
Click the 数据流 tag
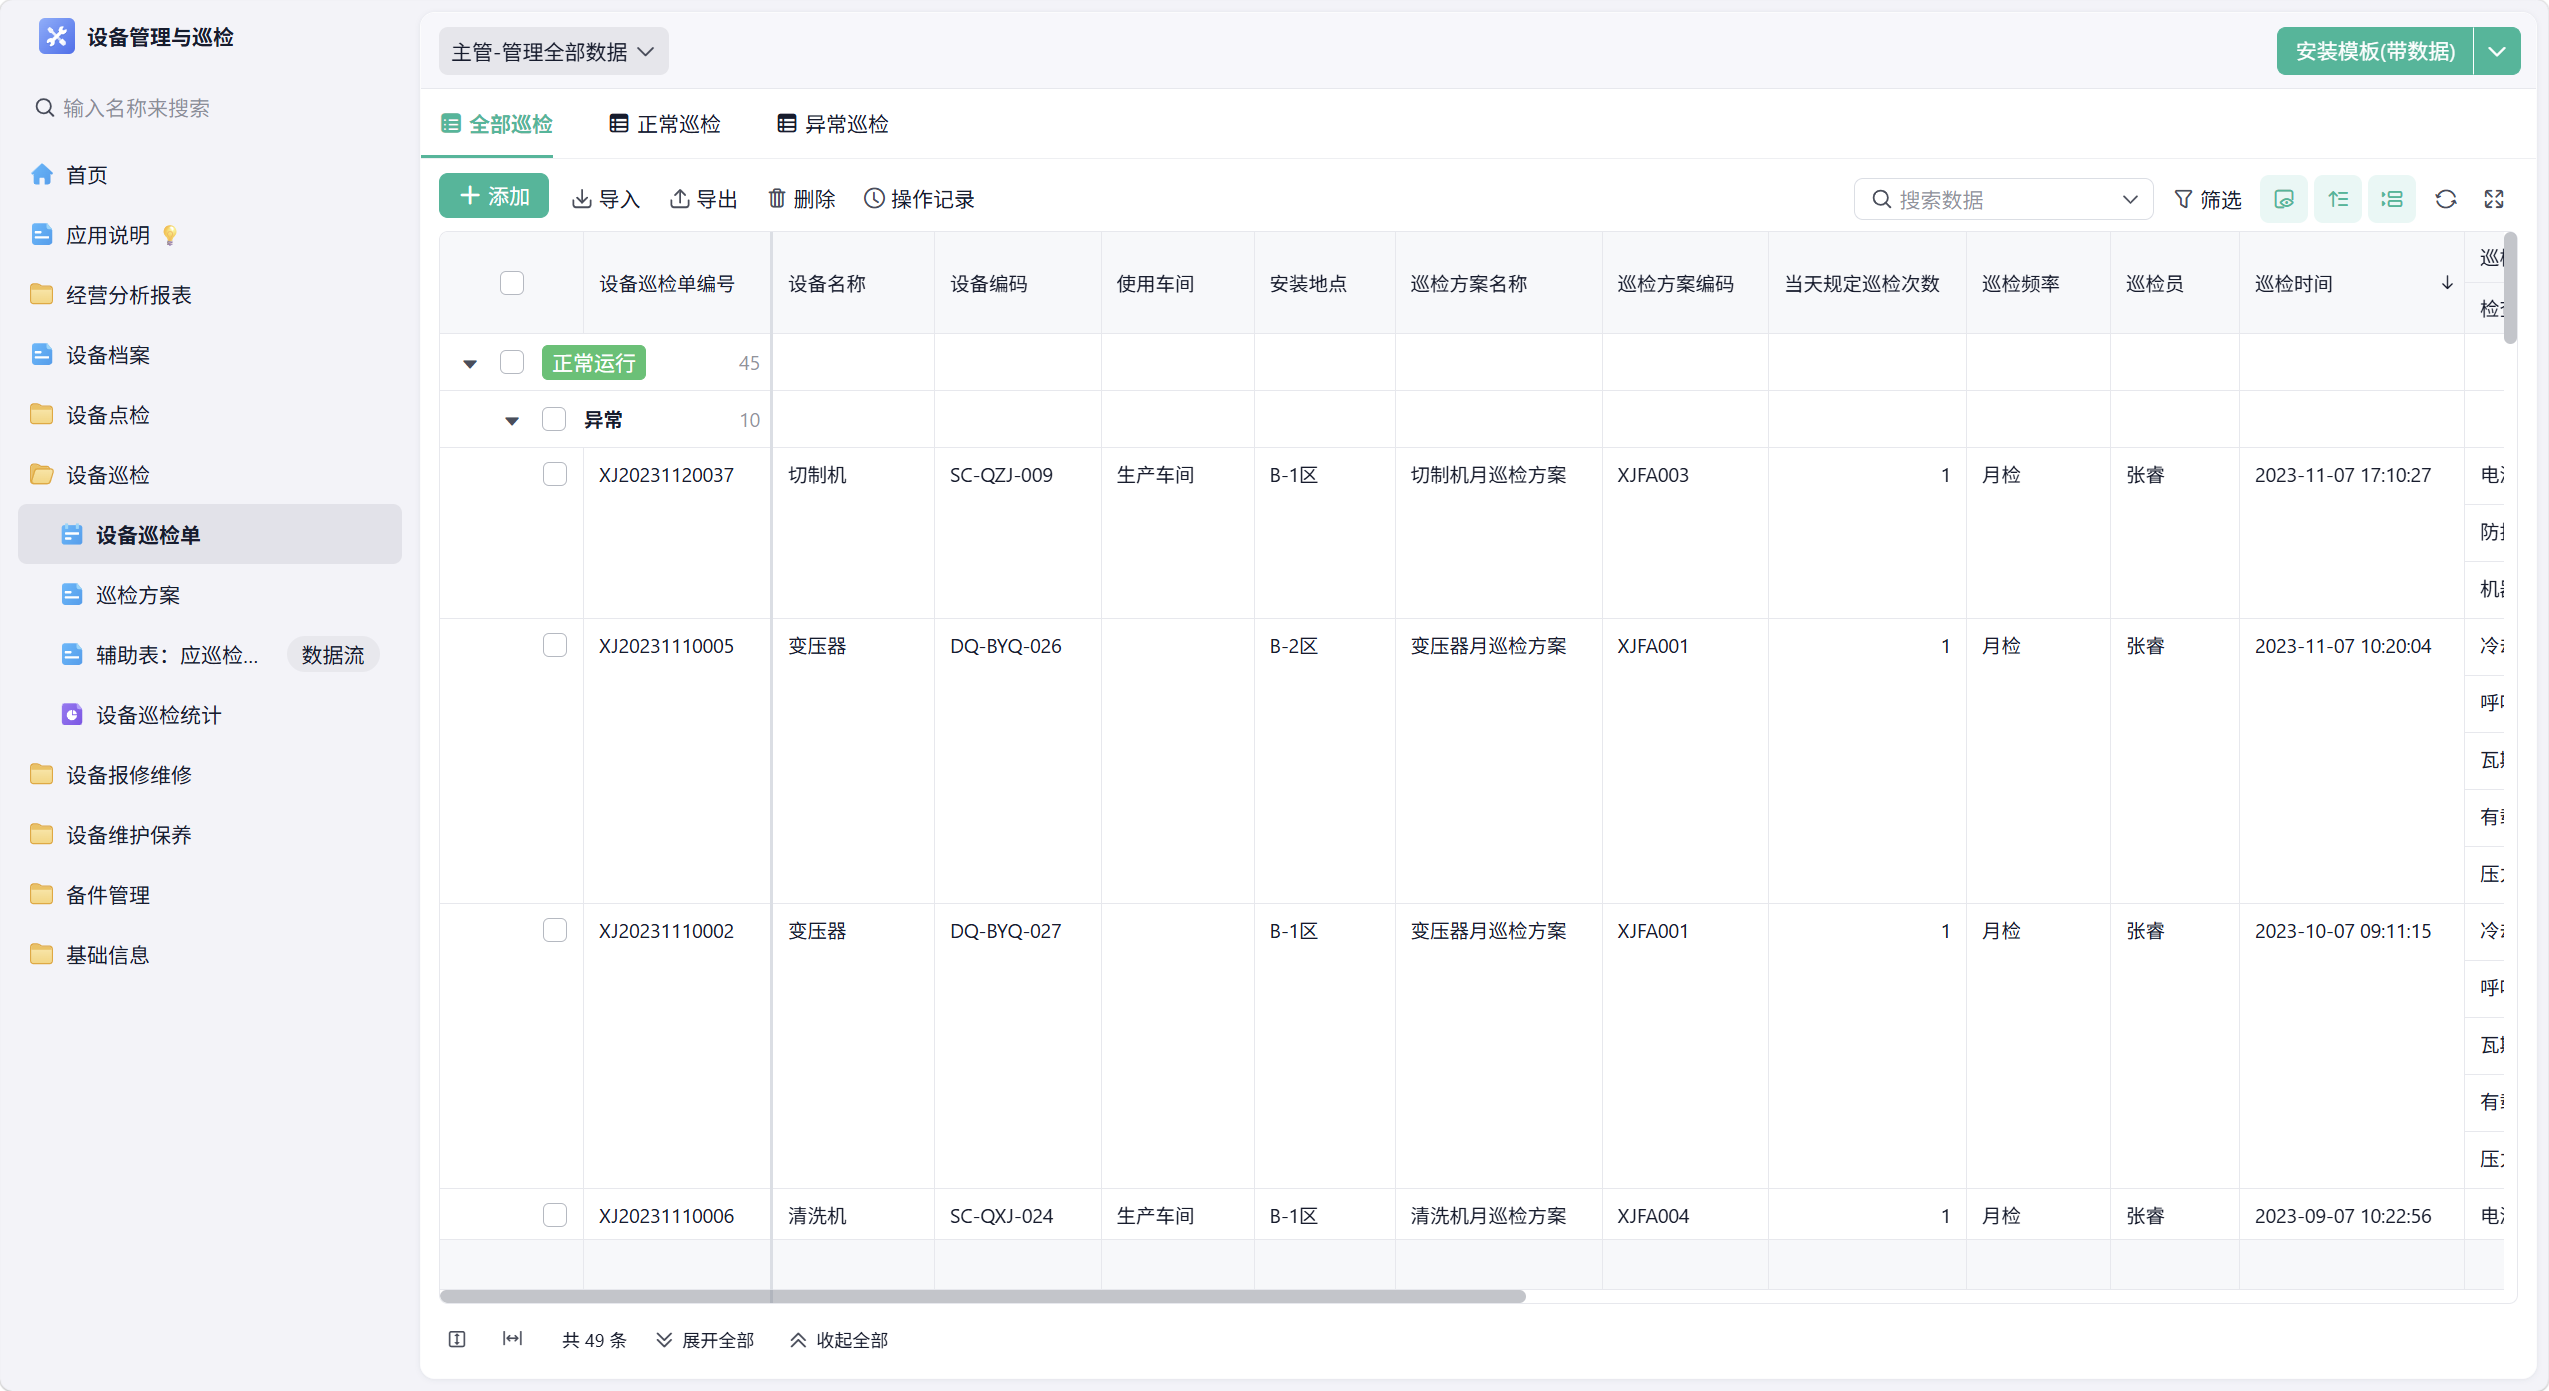pyautogui.click(x=333, y=655)
